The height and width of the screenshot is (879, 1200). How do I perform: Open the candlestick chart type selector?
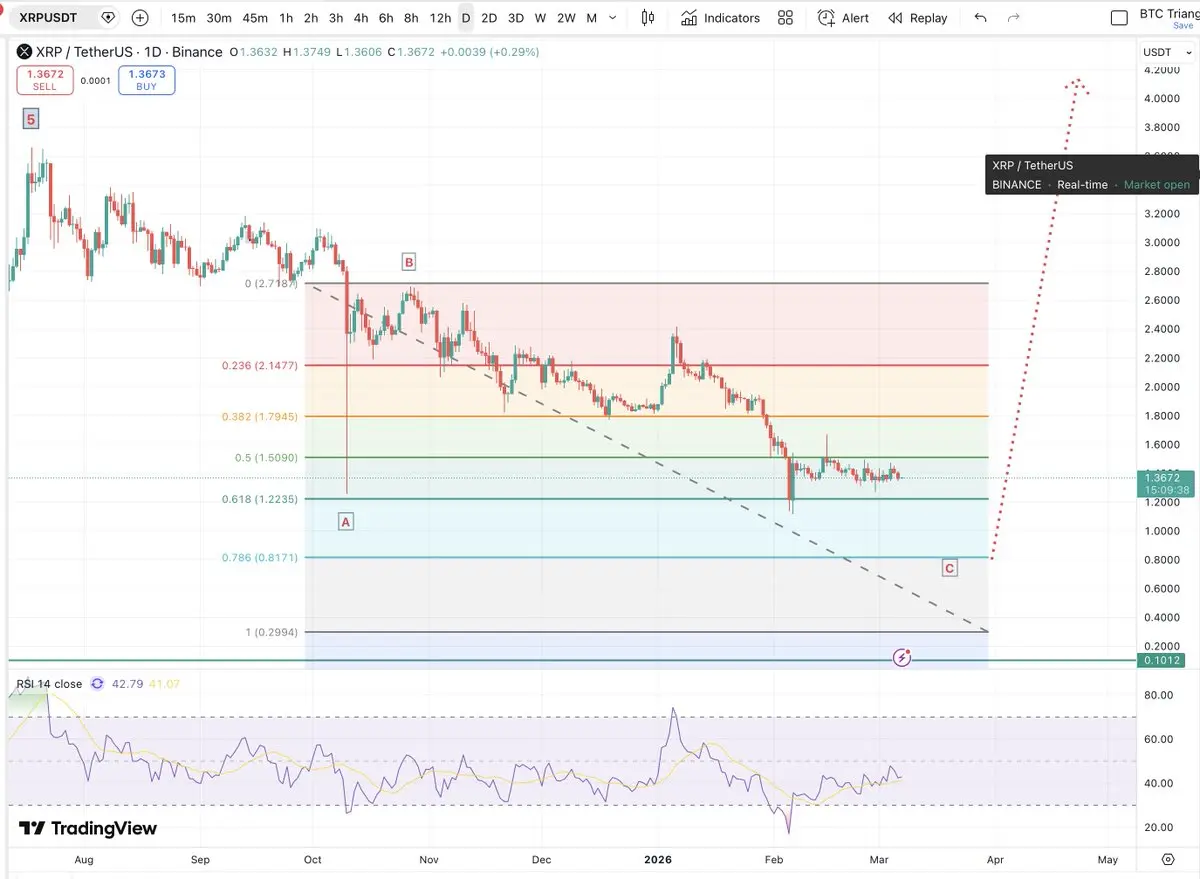click(x=648, y=18)
